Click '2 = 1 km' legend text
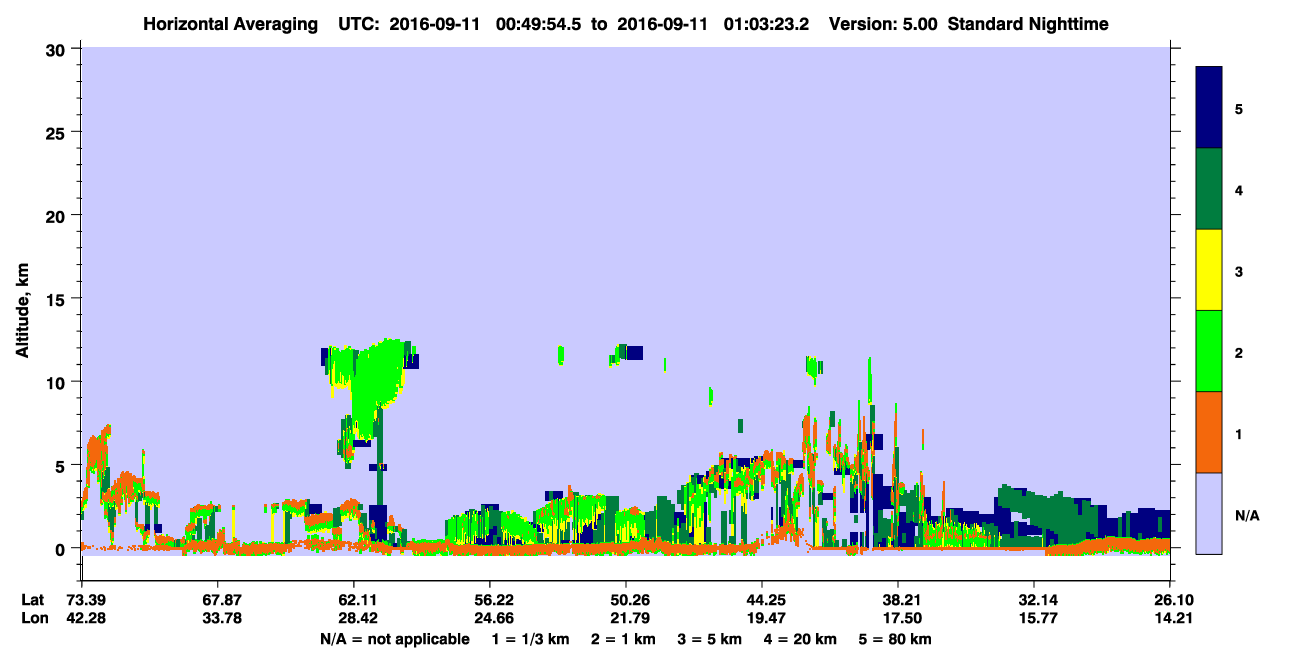 [x=623, y=639]
